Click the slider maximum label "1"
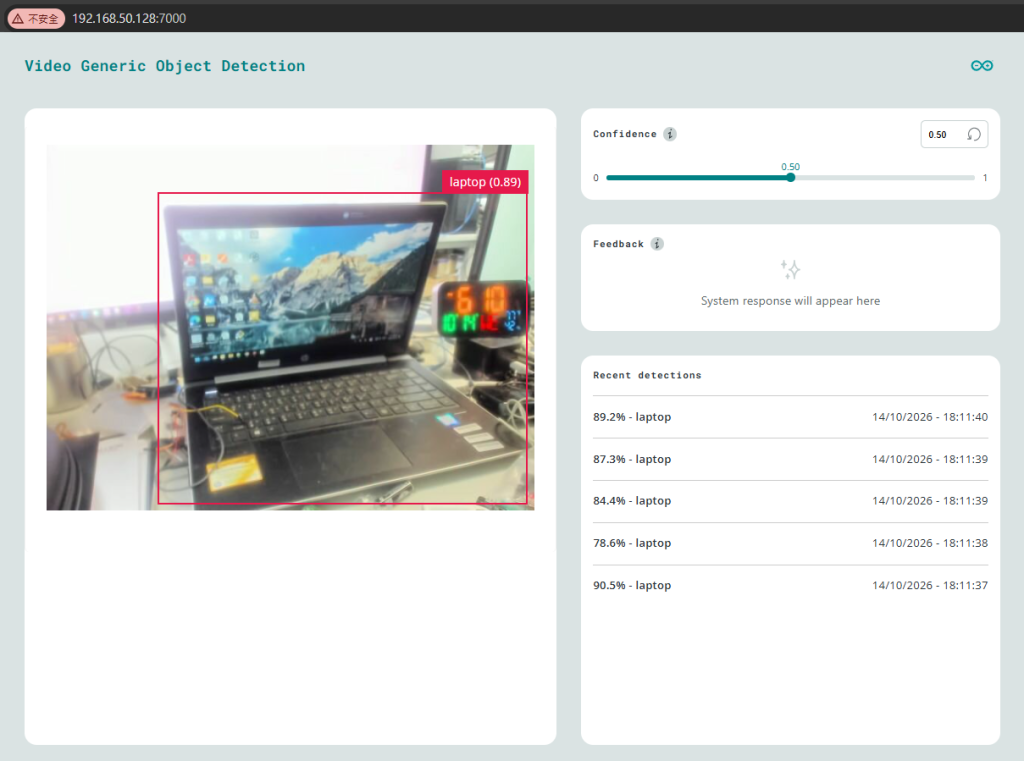Viewport: 1024px width, 761px height. click(985, 178)
